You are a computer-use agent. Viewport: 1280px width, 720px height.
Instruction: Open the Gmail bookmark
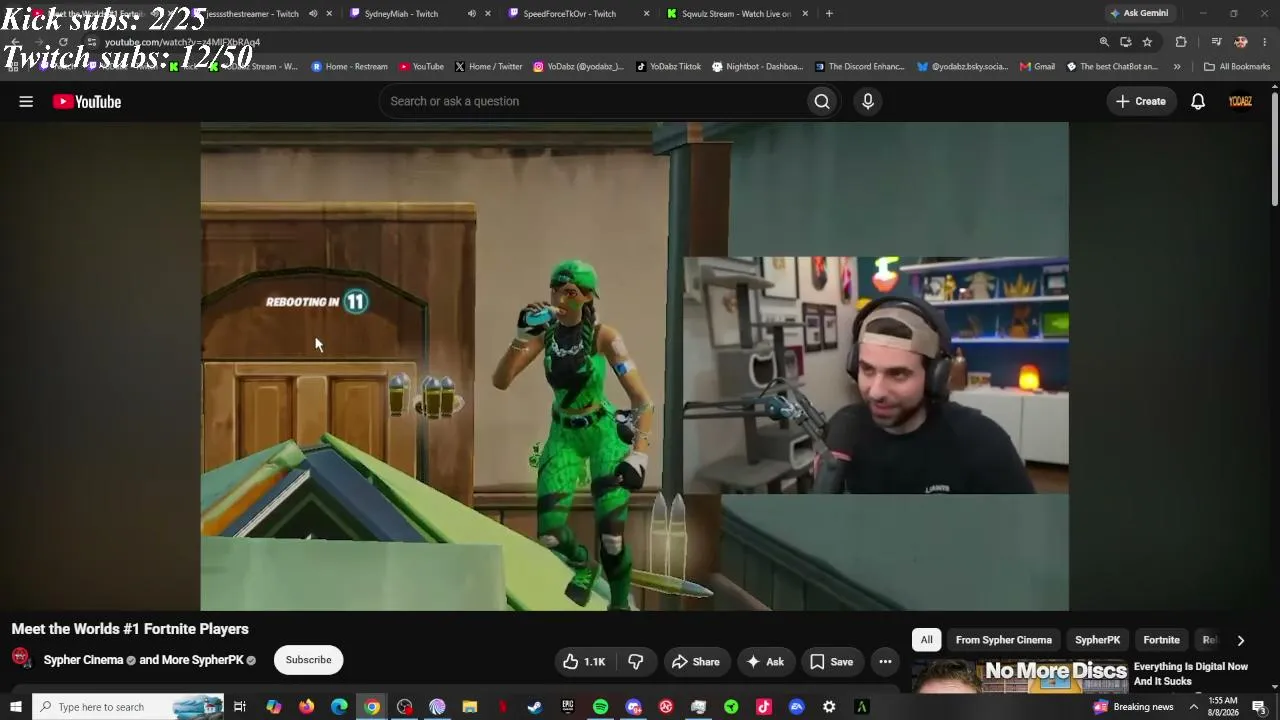[1038, 67]
